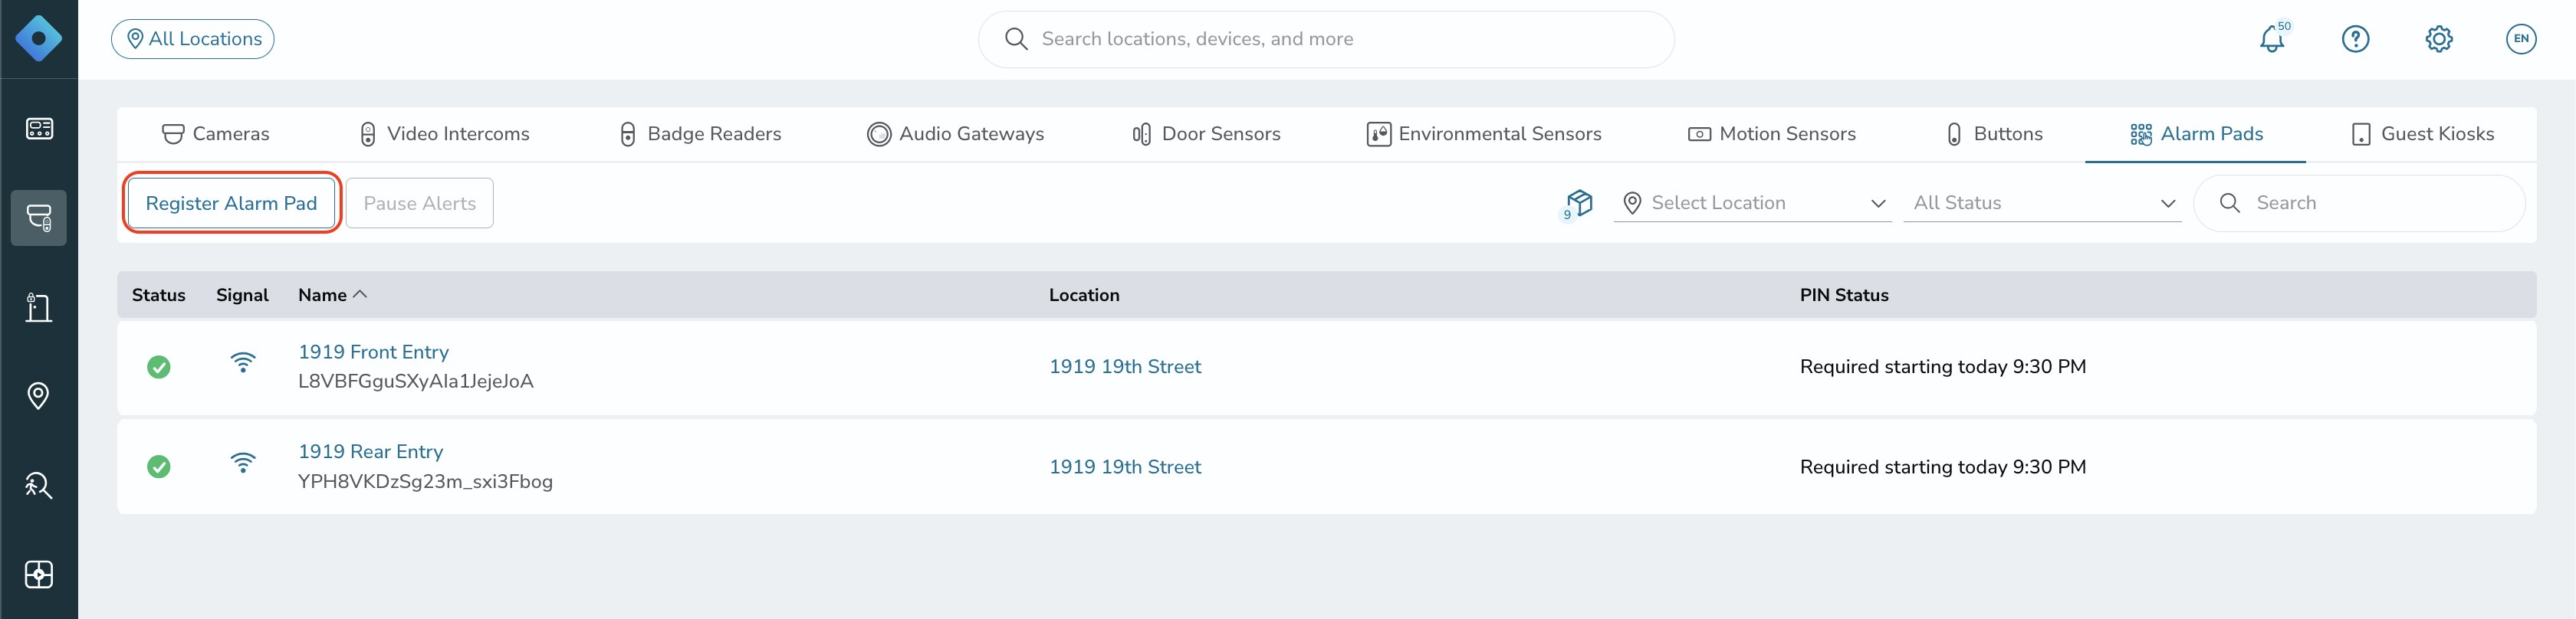2576x619 pixels.
Task: Switch to the Cameras tab
Action: coord(215,134)
